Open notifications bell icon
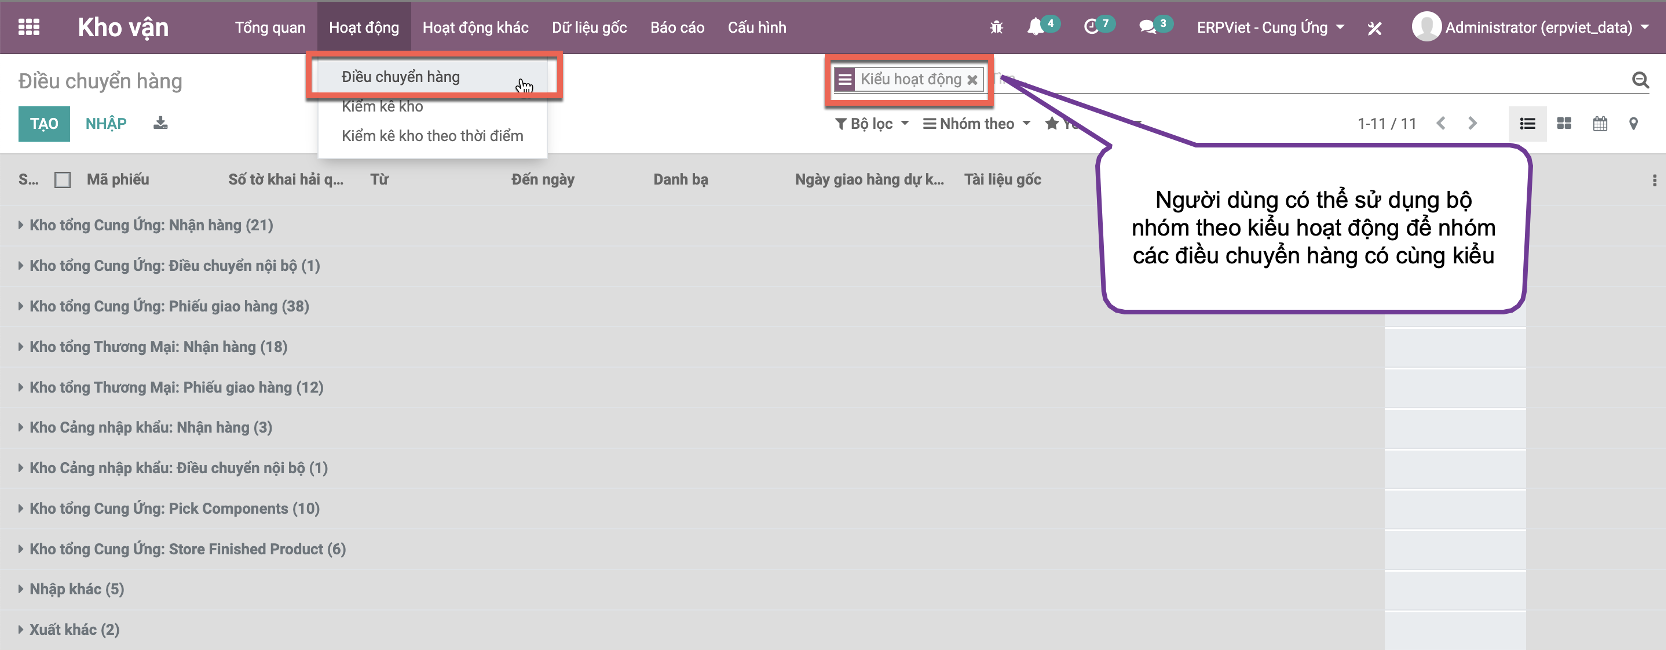This screenshot has width=1666, height=650. click(1036, 27)
